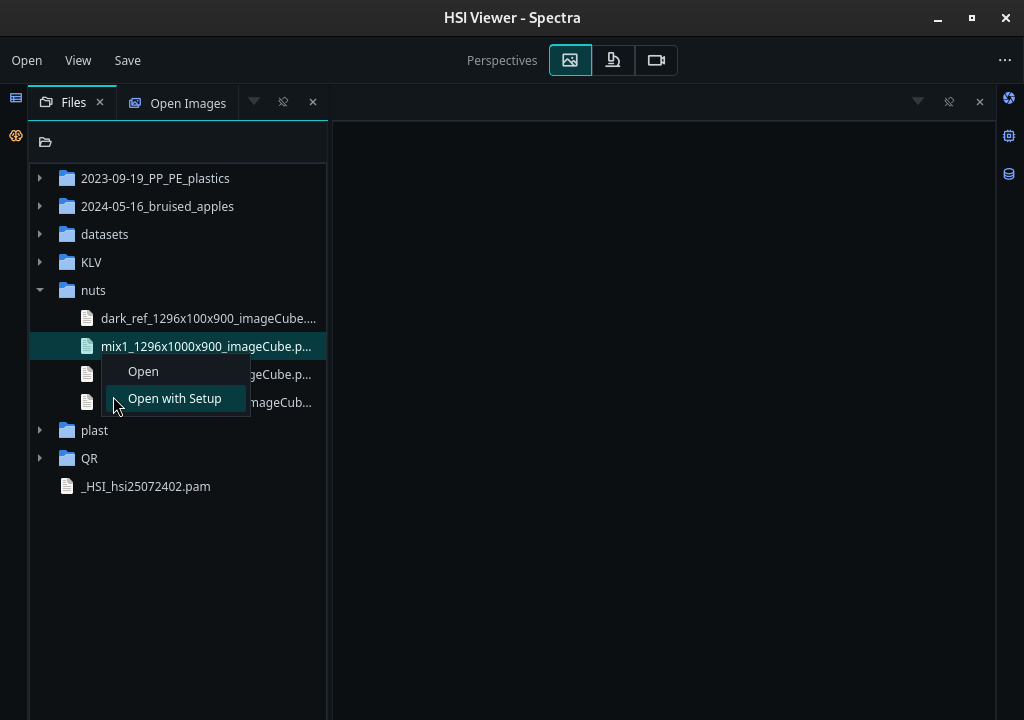
Task: Open the left panel dropdown arrow
Action: click(254, 101)
